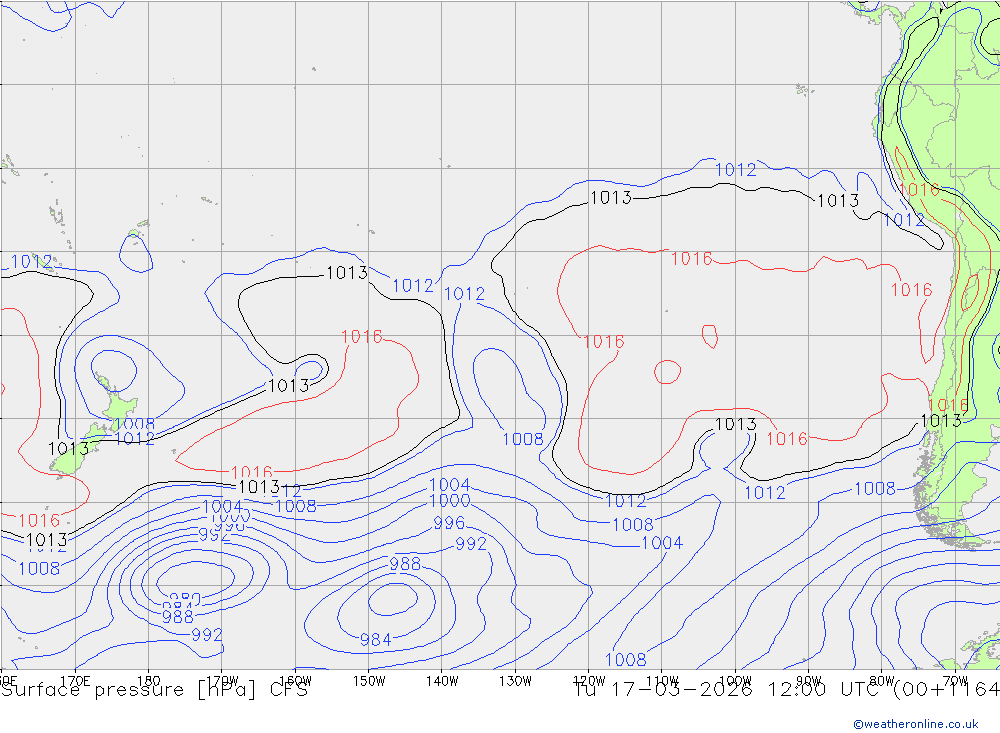
Task: Click the 1013 label beside red 1016 near 100W
Action: point(735,424)
